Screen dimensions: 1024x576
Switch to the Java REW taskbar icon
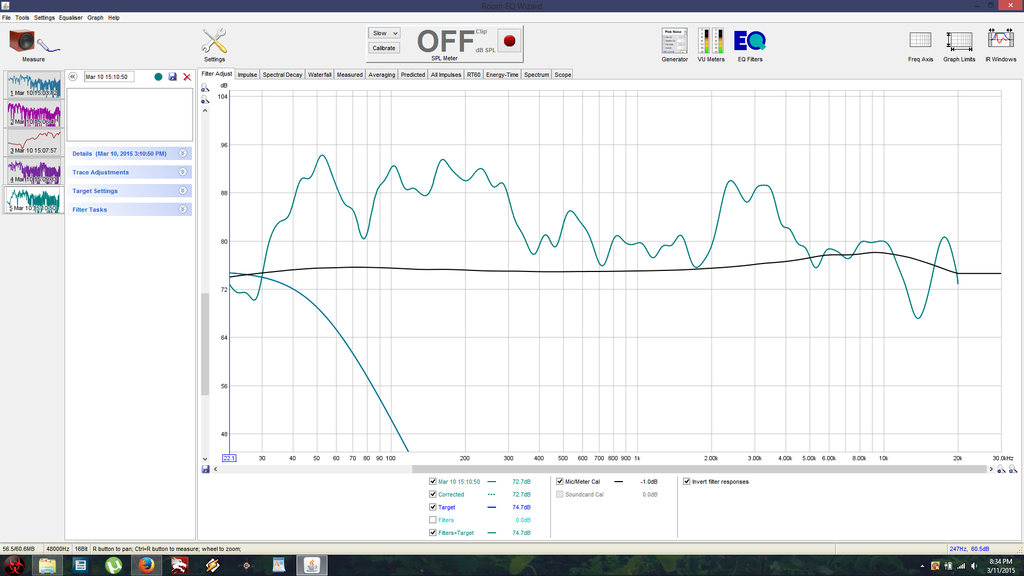312,565
